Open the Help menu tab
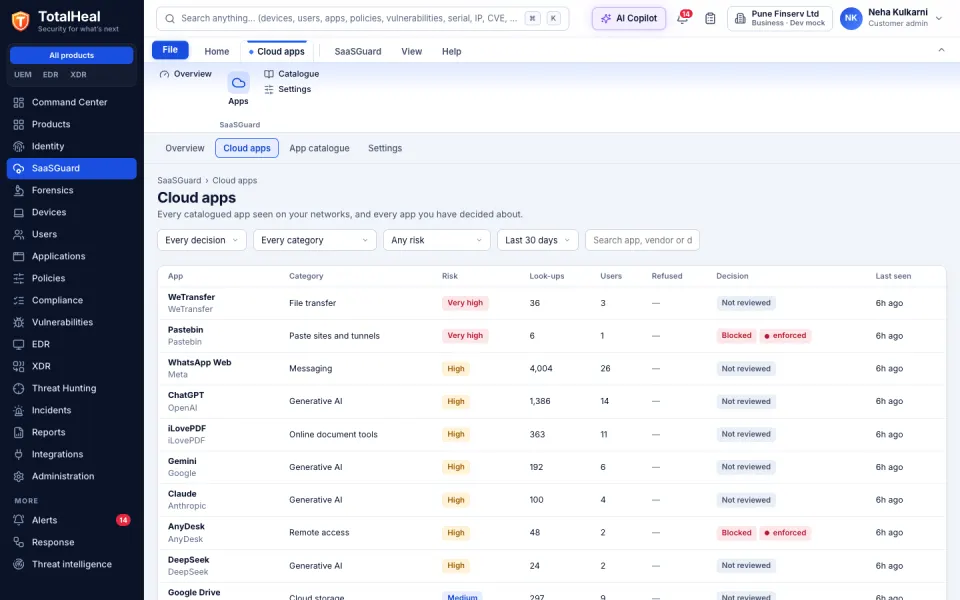This screenshot has width=960, height=600. [x=451, y=51]
